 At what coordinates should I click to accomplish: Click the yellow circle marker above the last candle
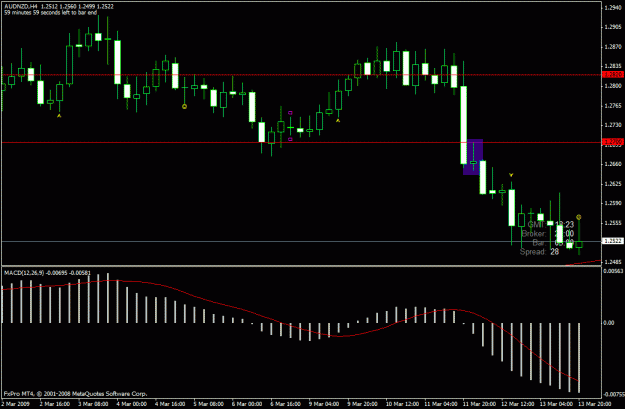pos(579,217)
